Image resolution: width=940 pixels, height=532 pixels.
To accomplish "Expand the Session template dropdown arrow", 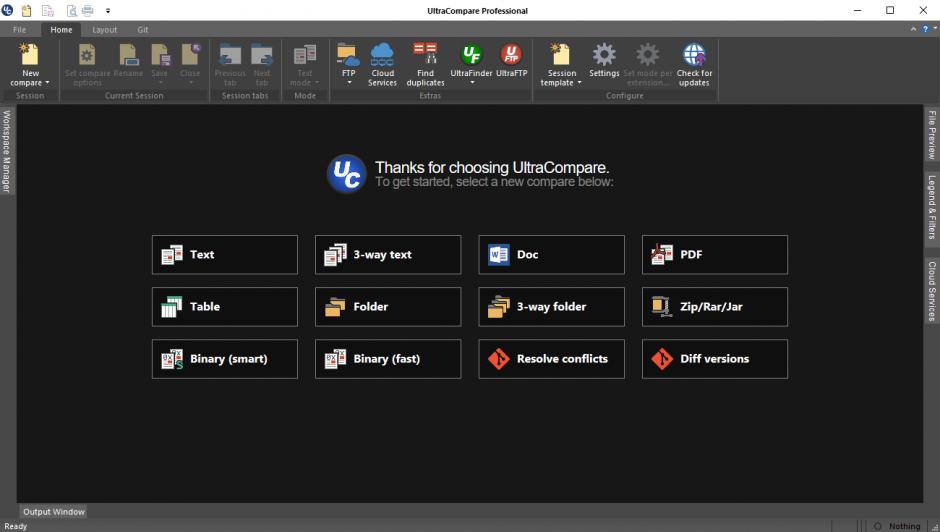I will tap(579, 83).
